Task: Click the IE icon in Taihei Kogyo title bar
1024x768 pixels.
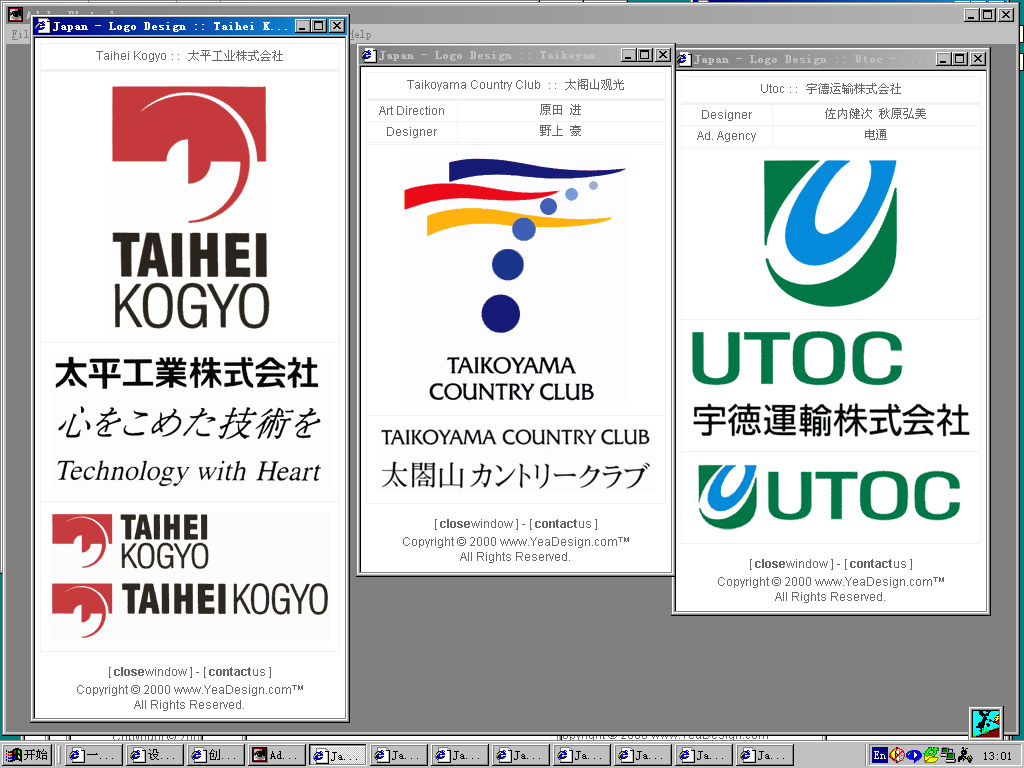Action: coord(43,26)
